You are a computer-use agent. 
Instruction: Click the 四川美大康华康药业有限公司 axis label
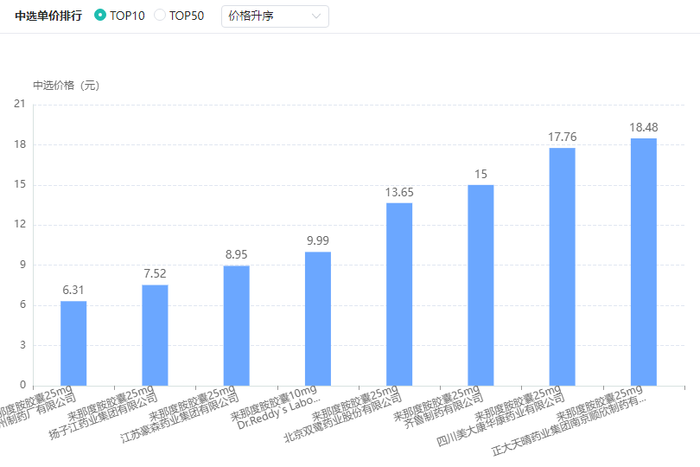click(x=500, y=418)
